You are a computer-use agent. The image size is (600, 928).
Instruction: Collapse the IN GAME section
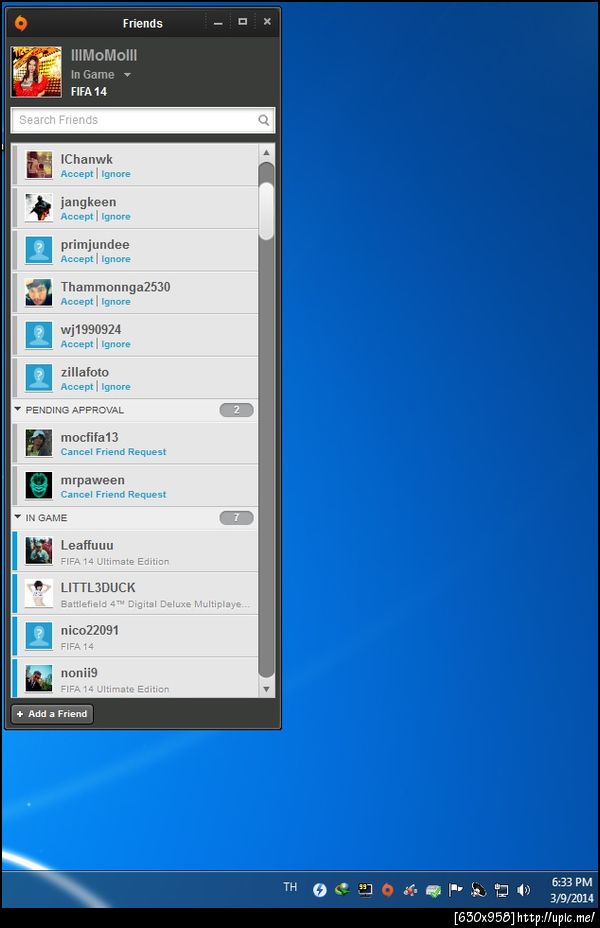(x=17, y=517)
